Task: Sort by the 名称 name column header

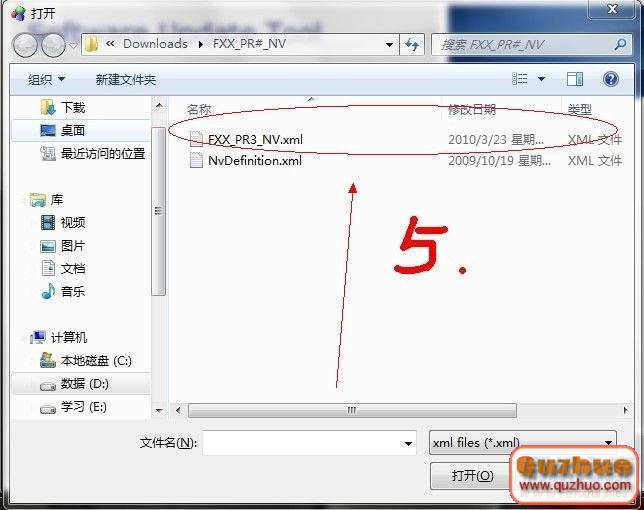Action: (199, 109)
